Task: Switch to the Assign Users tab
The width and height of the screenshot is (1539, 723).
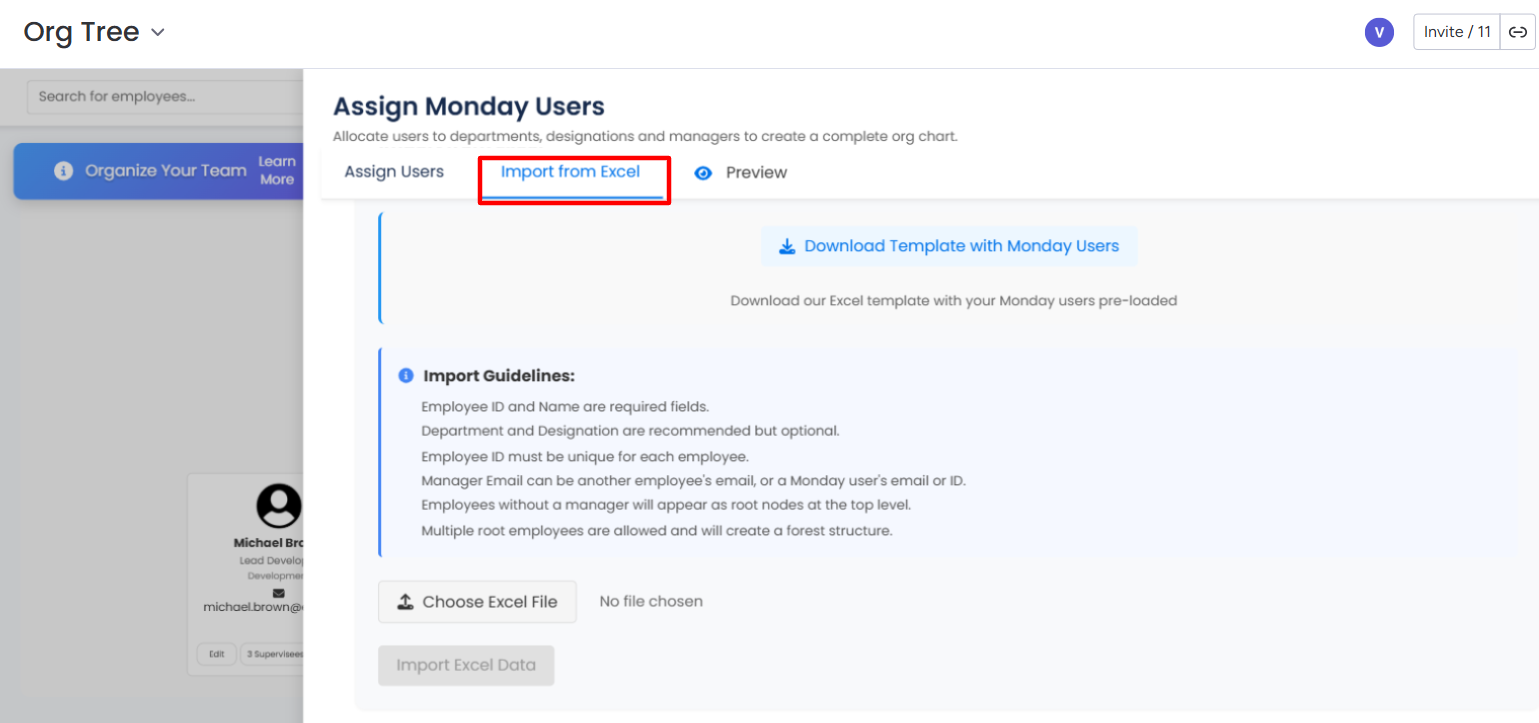Action: click(x=394, y=172)
